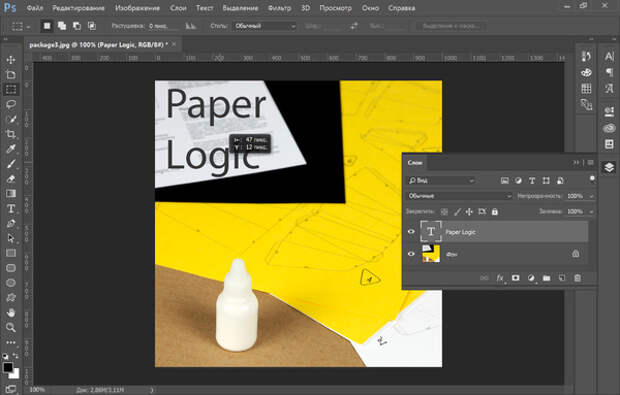Click the Слои panel tab
620x395 pixels.
click(415, 163)
